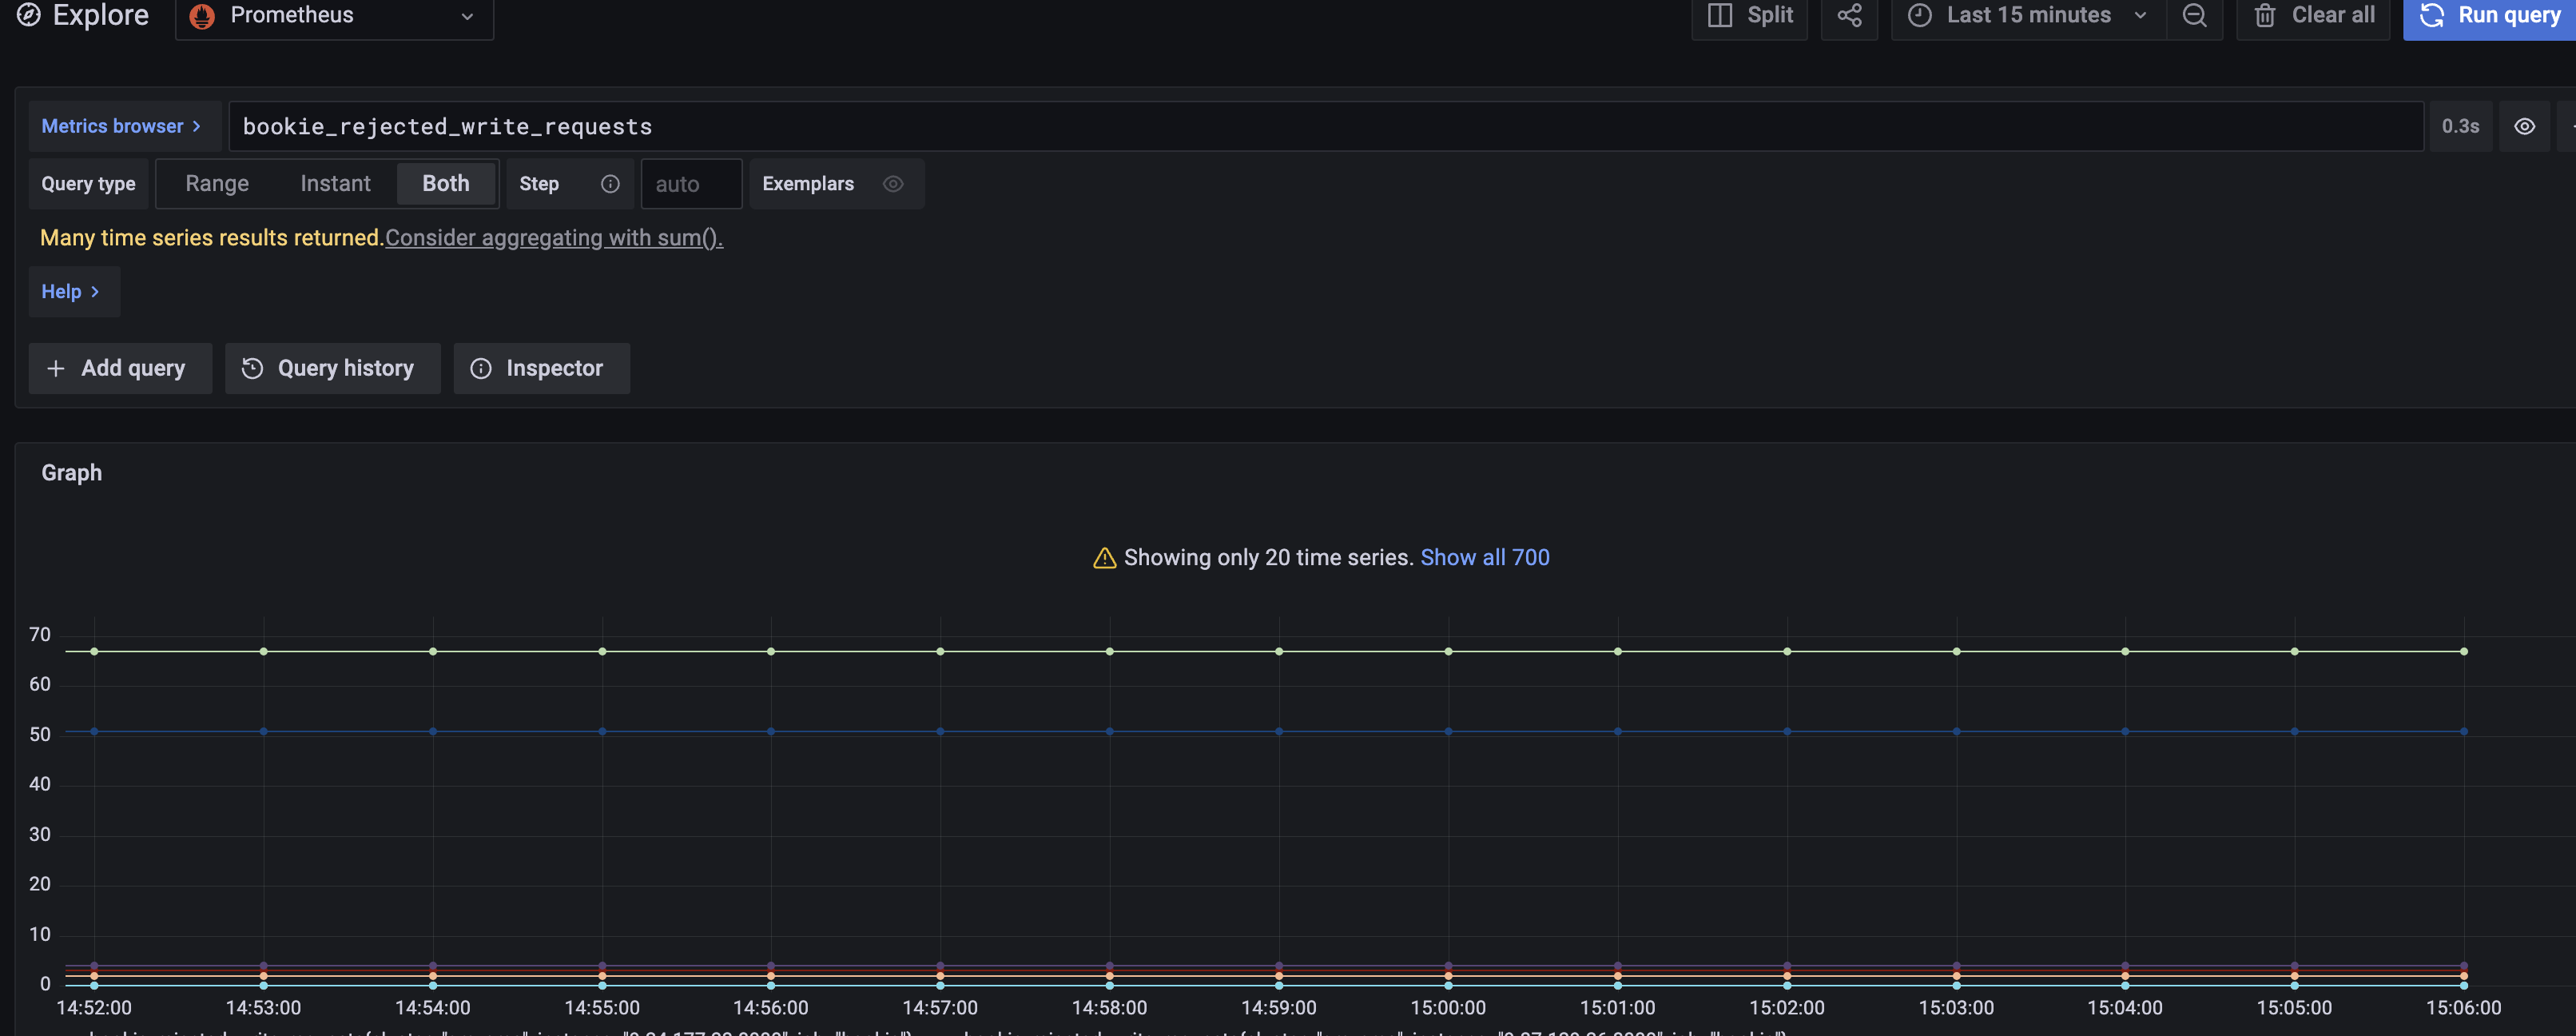
Task: Click the Split view button
Action: [1749, 16]
